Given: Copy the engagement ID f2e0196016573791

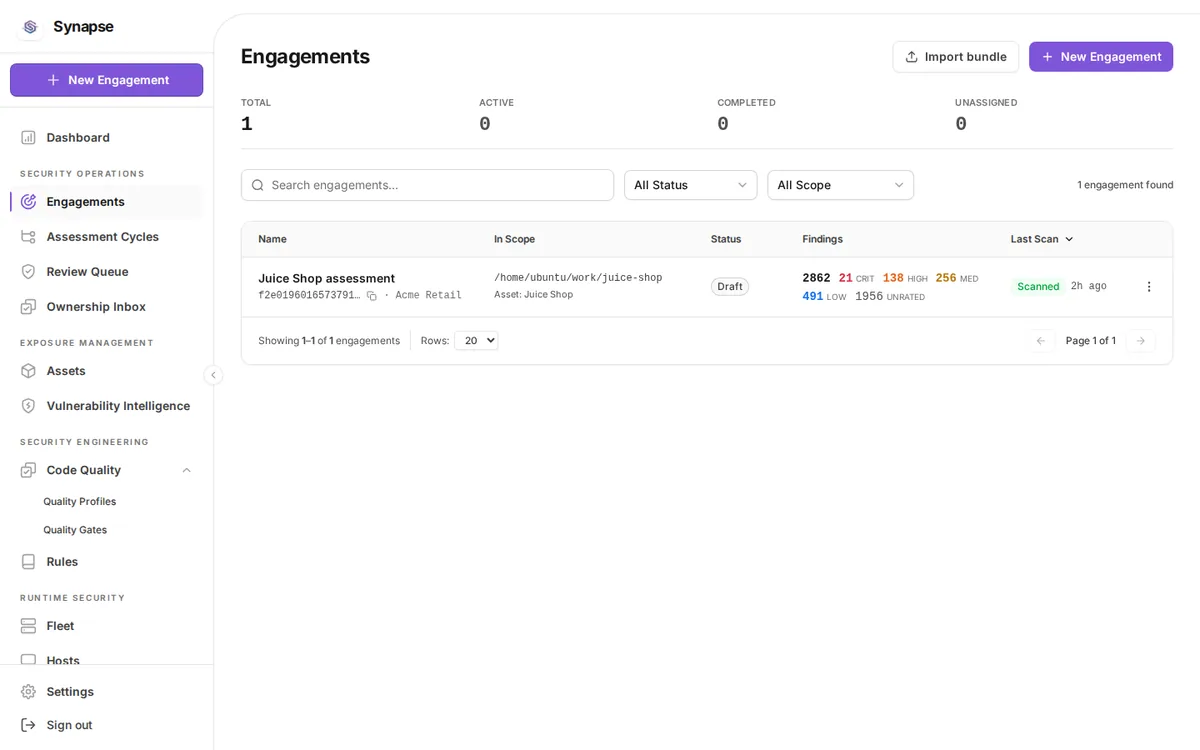Looking at the screenshot, I should 371,296.
